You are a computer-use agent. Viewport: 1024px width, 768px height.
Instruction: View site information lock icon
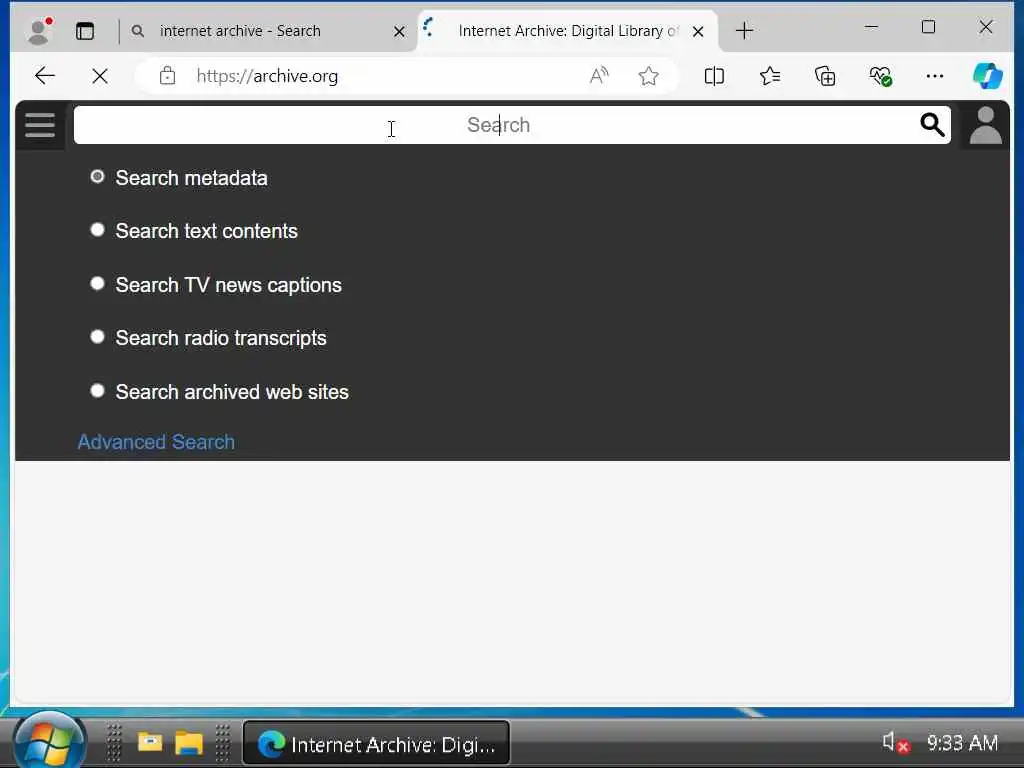167,76
